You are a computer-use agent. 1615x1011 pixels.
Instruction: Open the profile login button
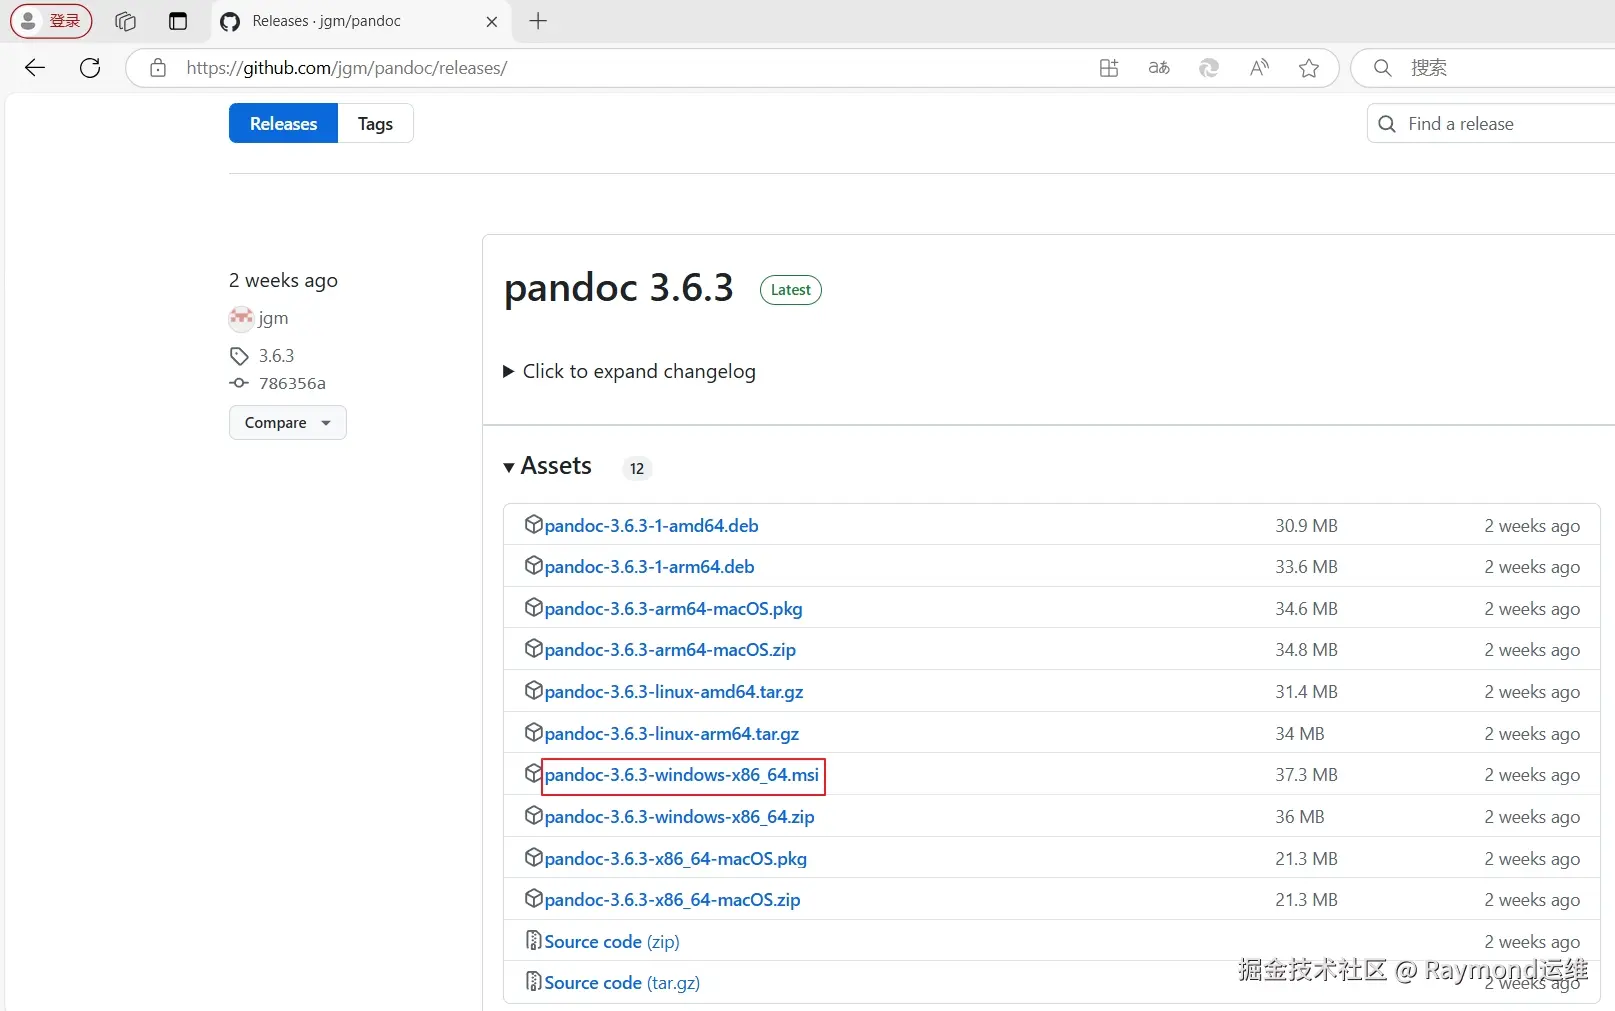tap(51, 21)
